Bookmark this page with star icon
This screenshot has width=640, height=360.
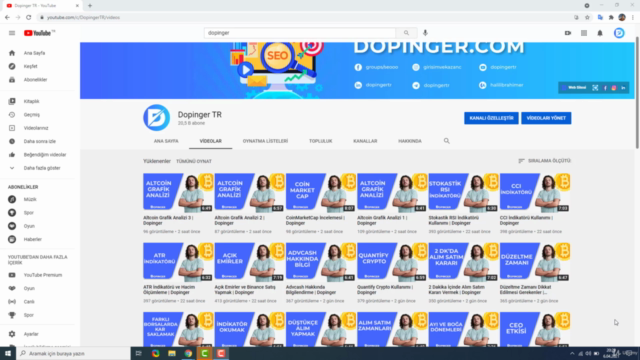(587, 18)
